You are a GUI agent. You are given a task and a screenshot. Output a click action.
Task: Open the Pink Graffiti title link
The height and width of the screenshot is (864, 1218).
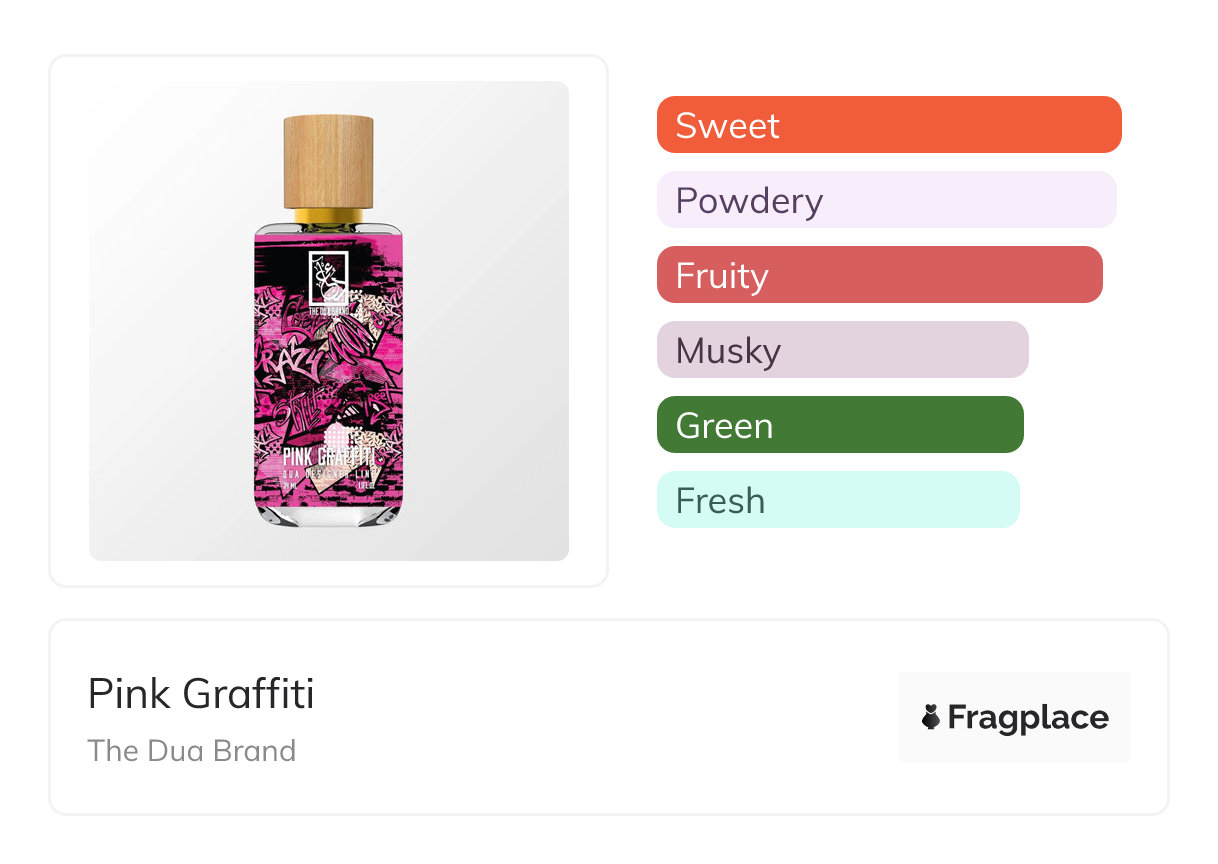[x=201, y=694]
